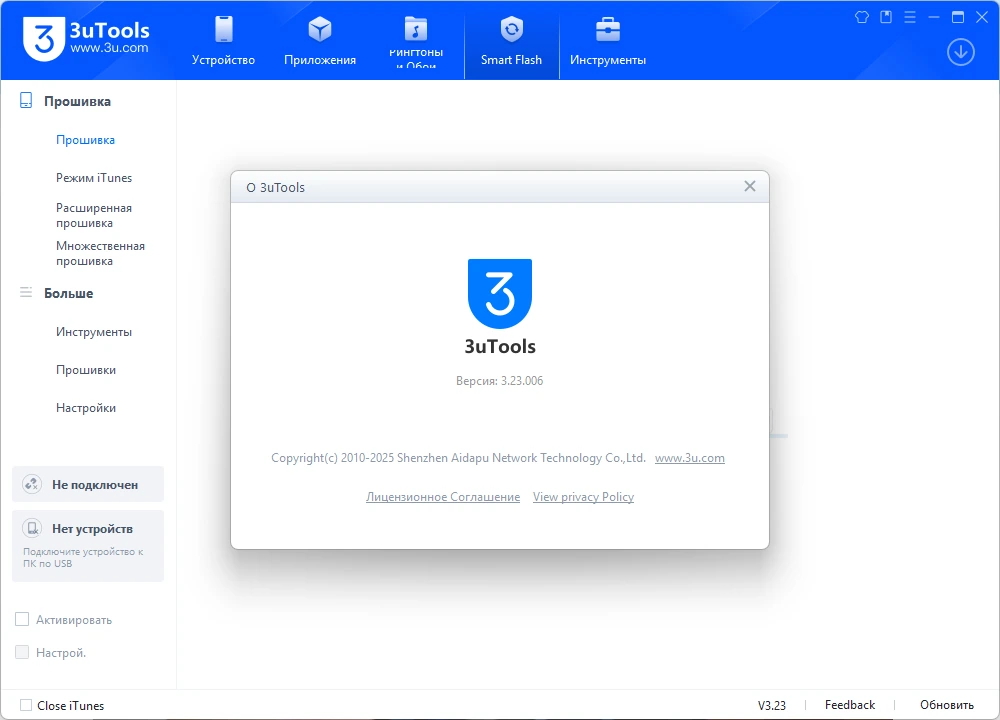Minimize the 3uTools window
1000x720 pixels.
[934, 17]
